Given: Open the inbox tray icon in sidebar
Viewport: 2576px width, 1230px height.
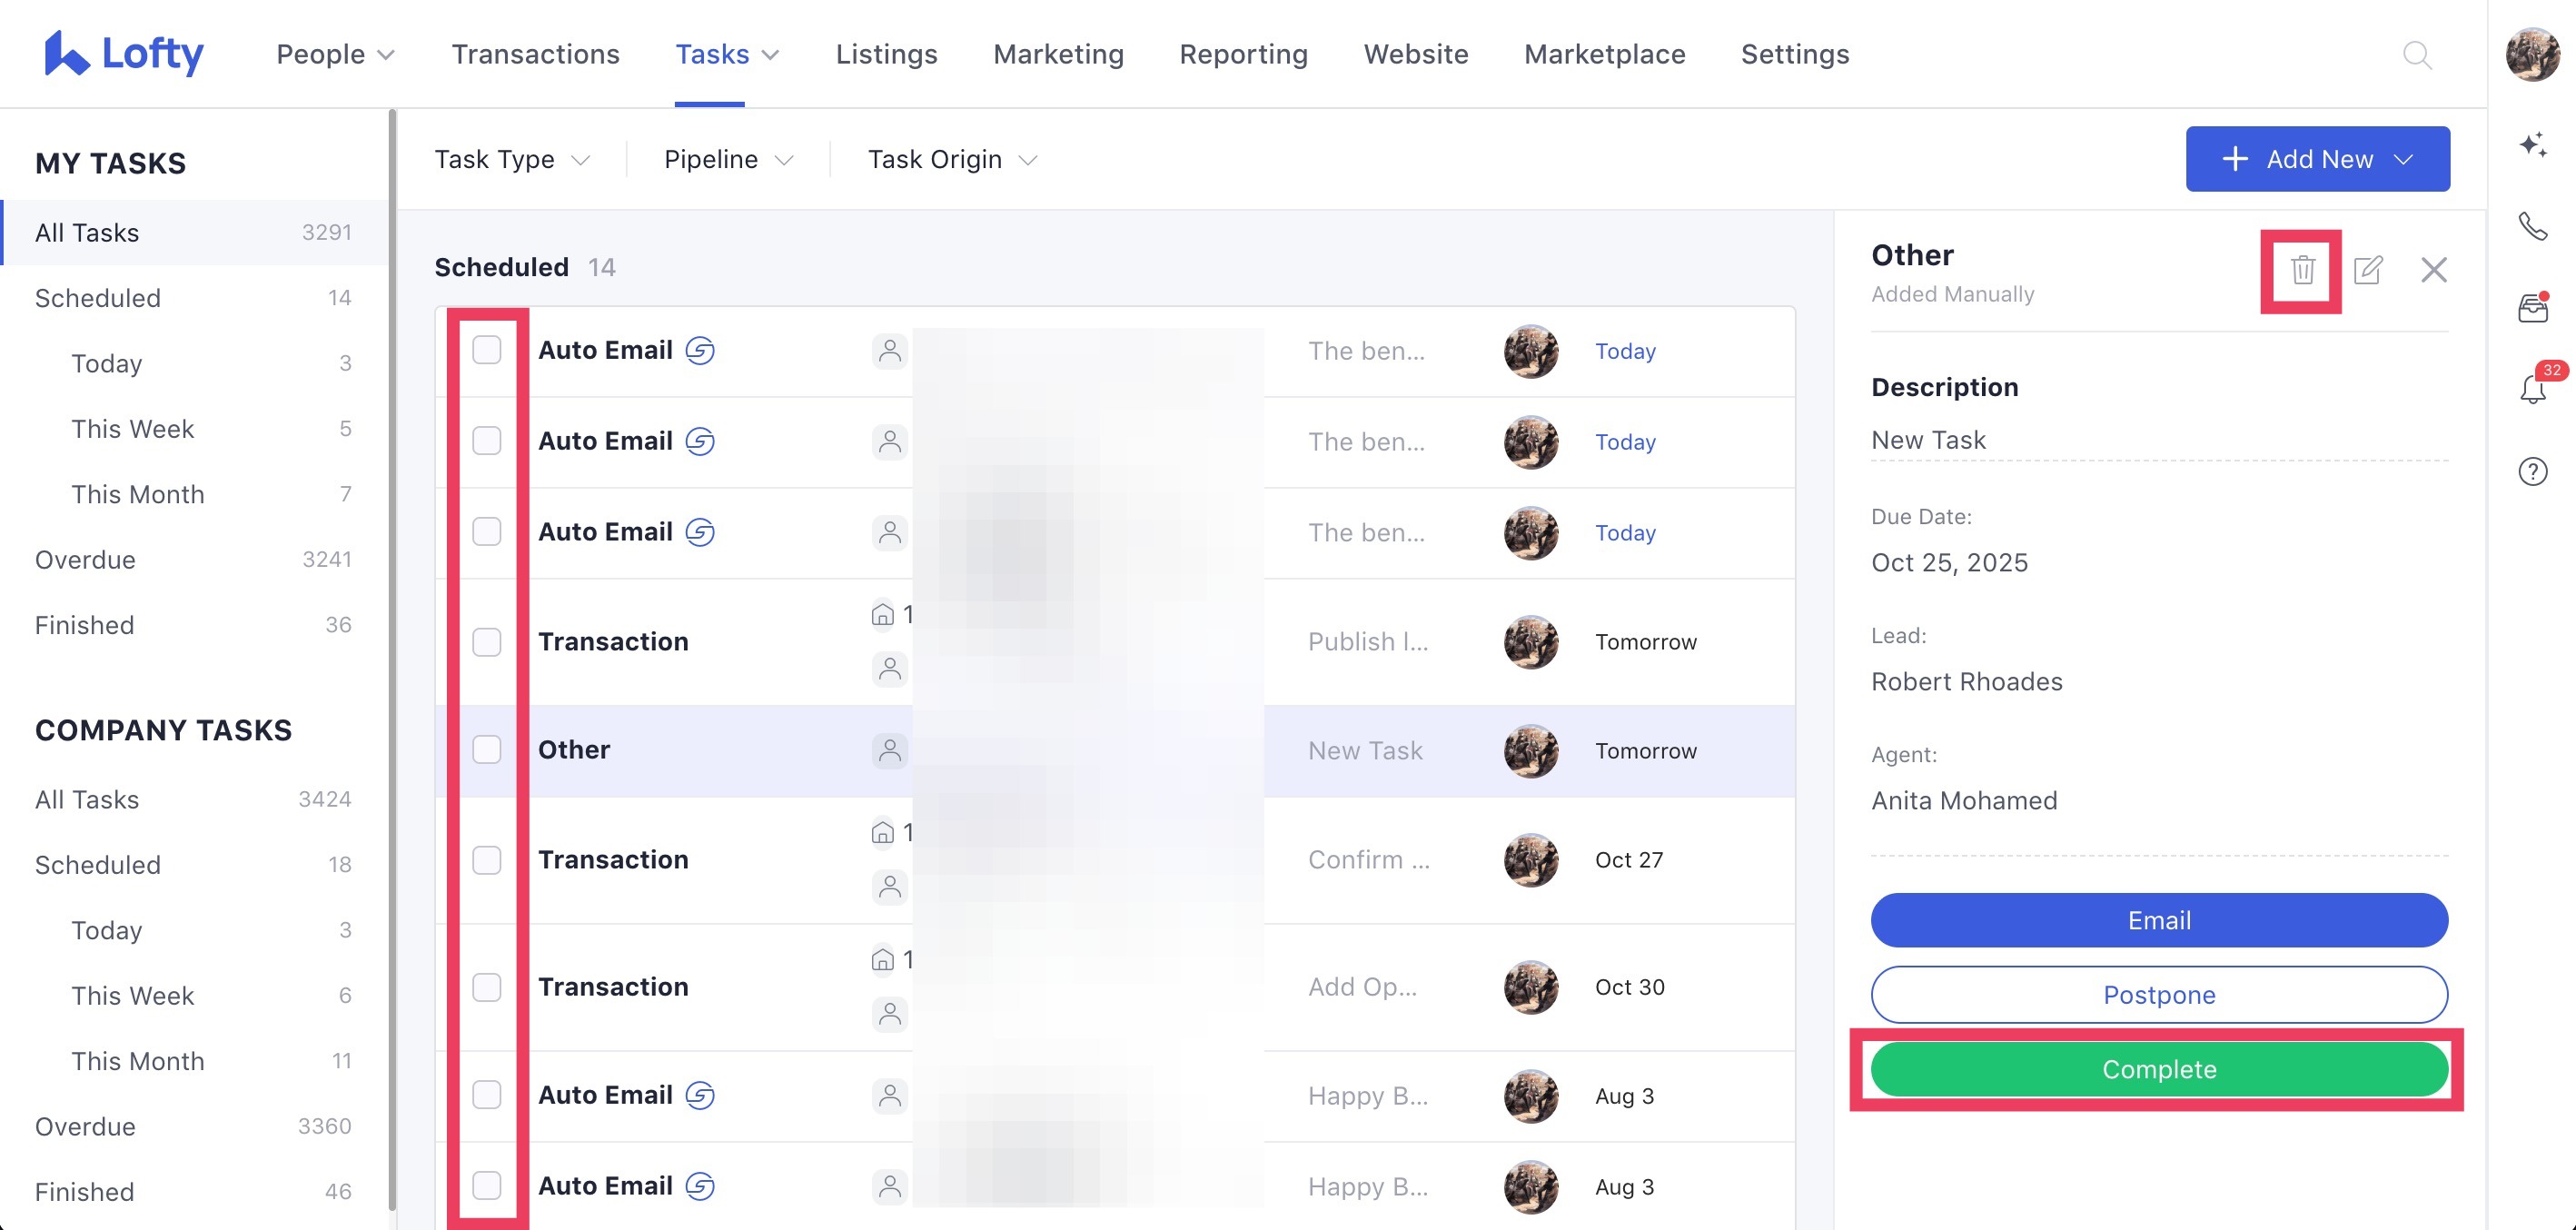Looking at the screenshot, I should coord(2532,308).
